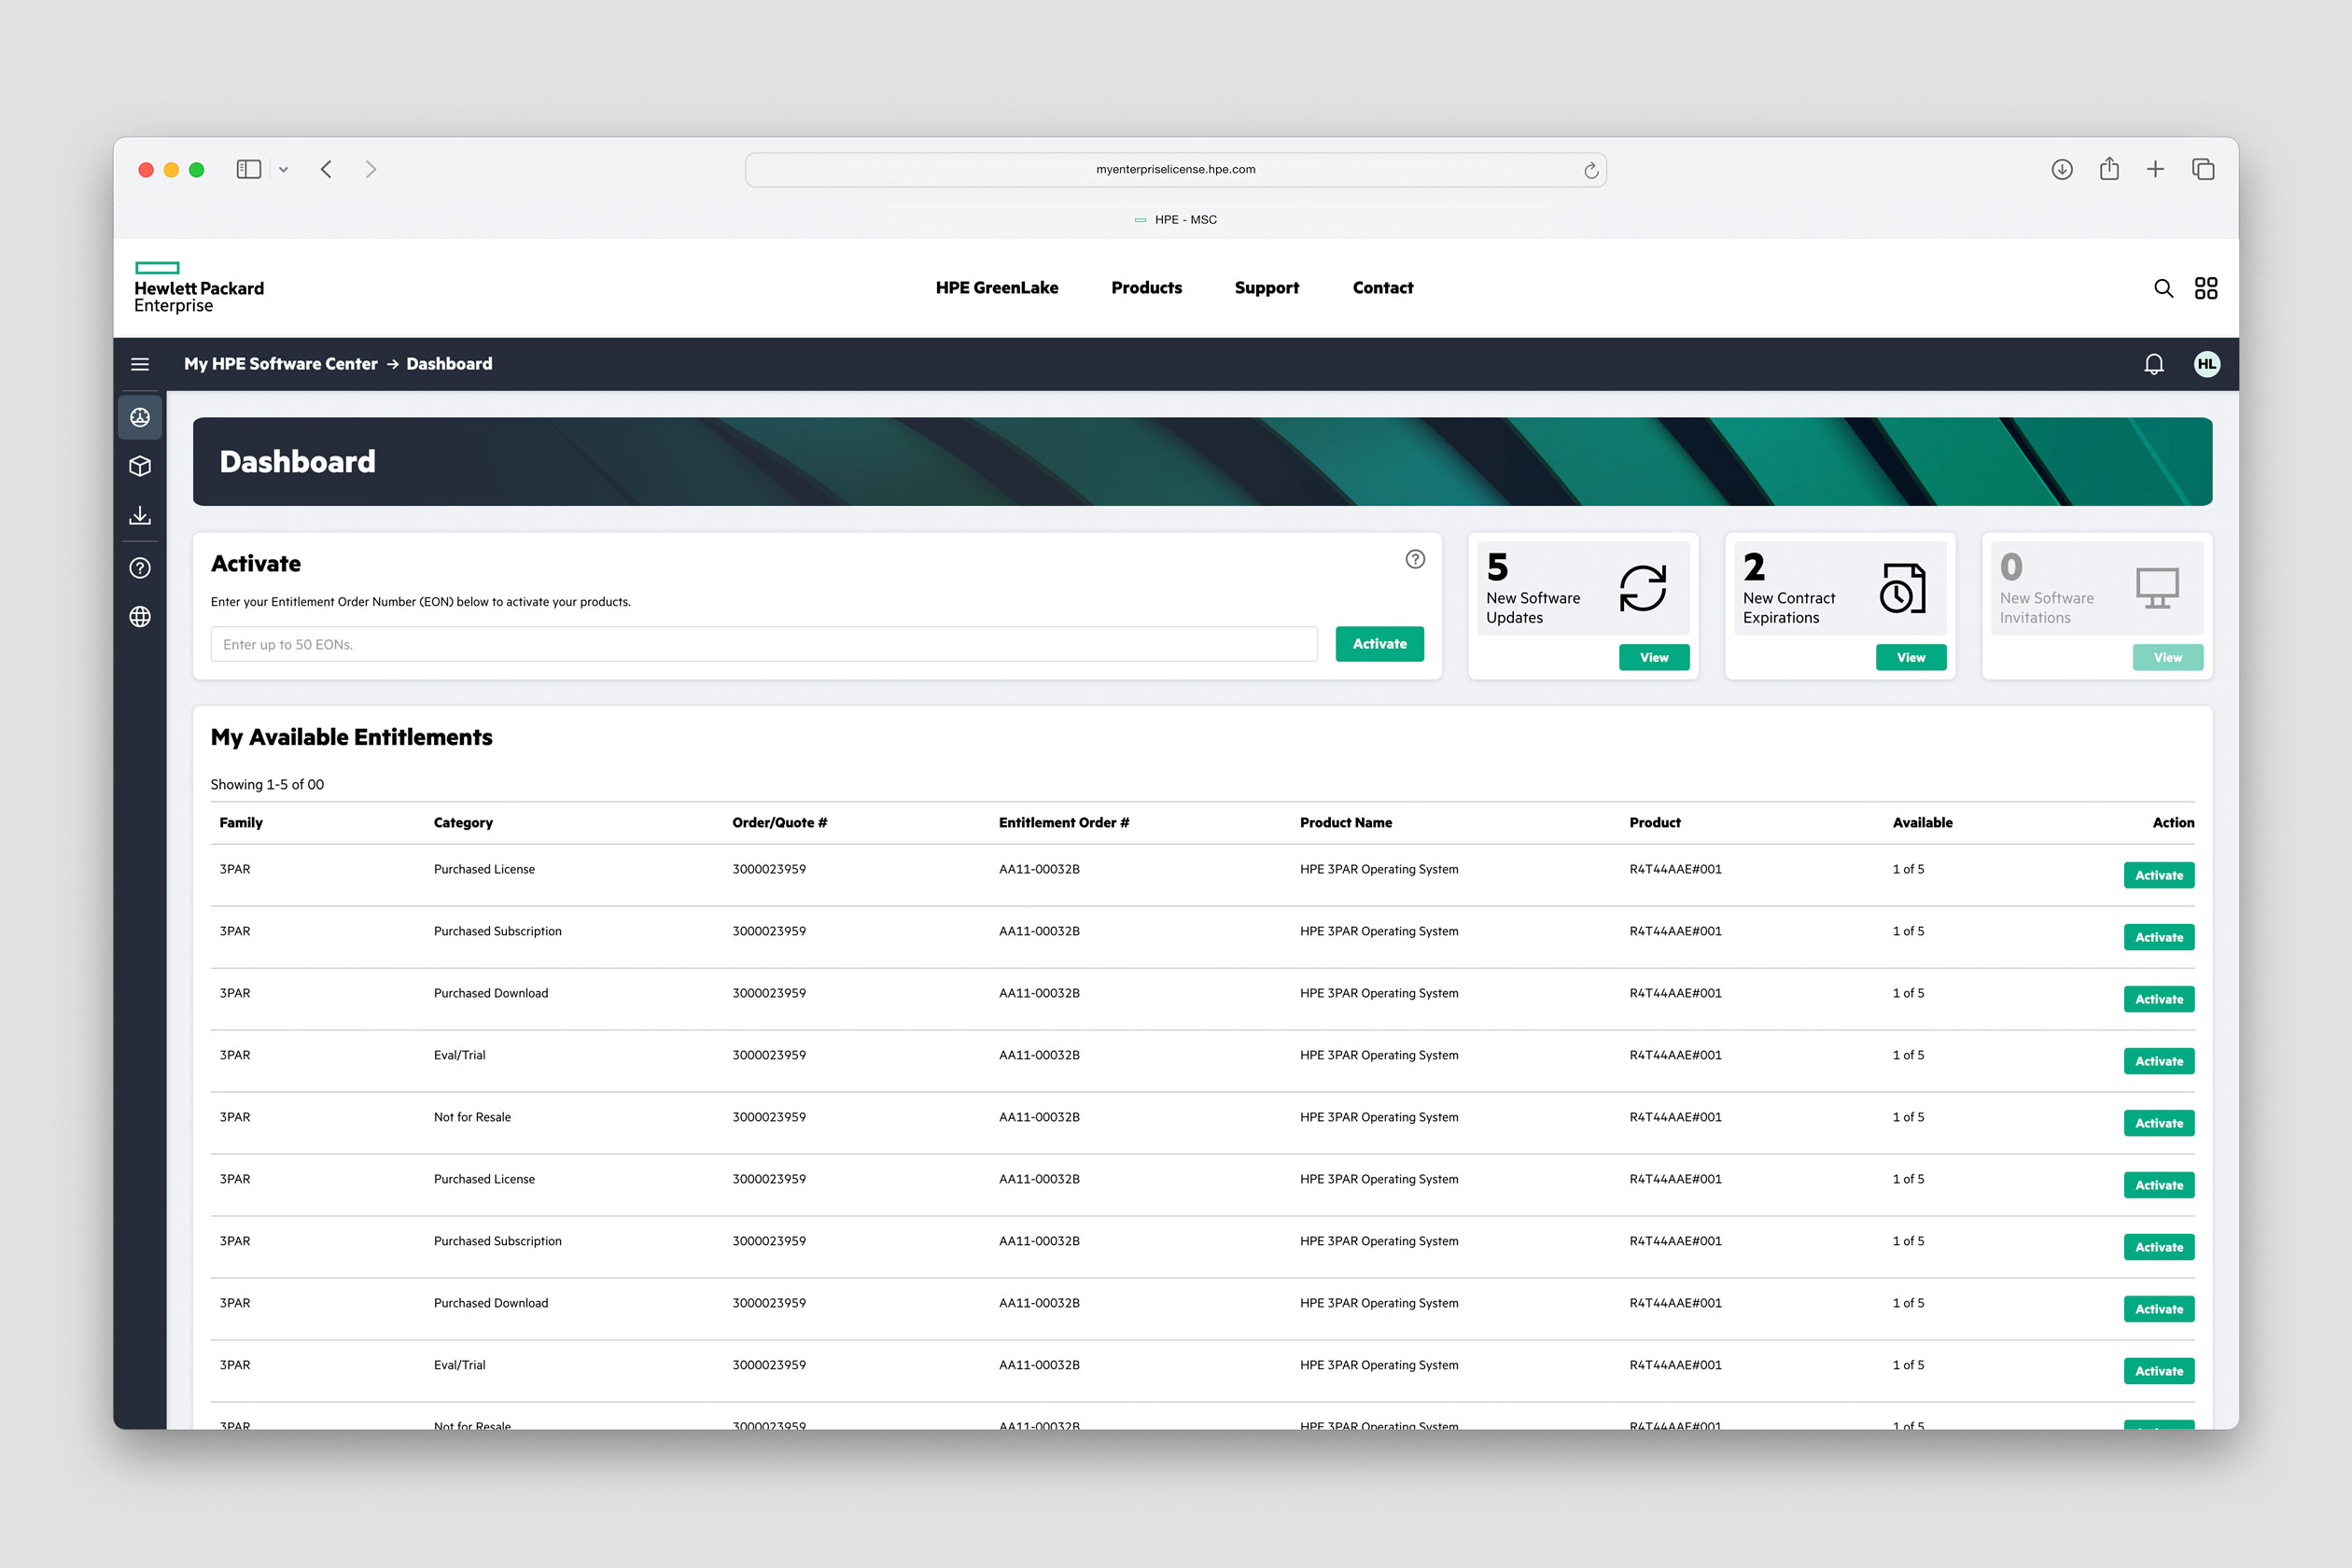Open the search magnifier in header
Image resolution: width=2352 pixels, height=1568 pixels.
pos(2163,288)
